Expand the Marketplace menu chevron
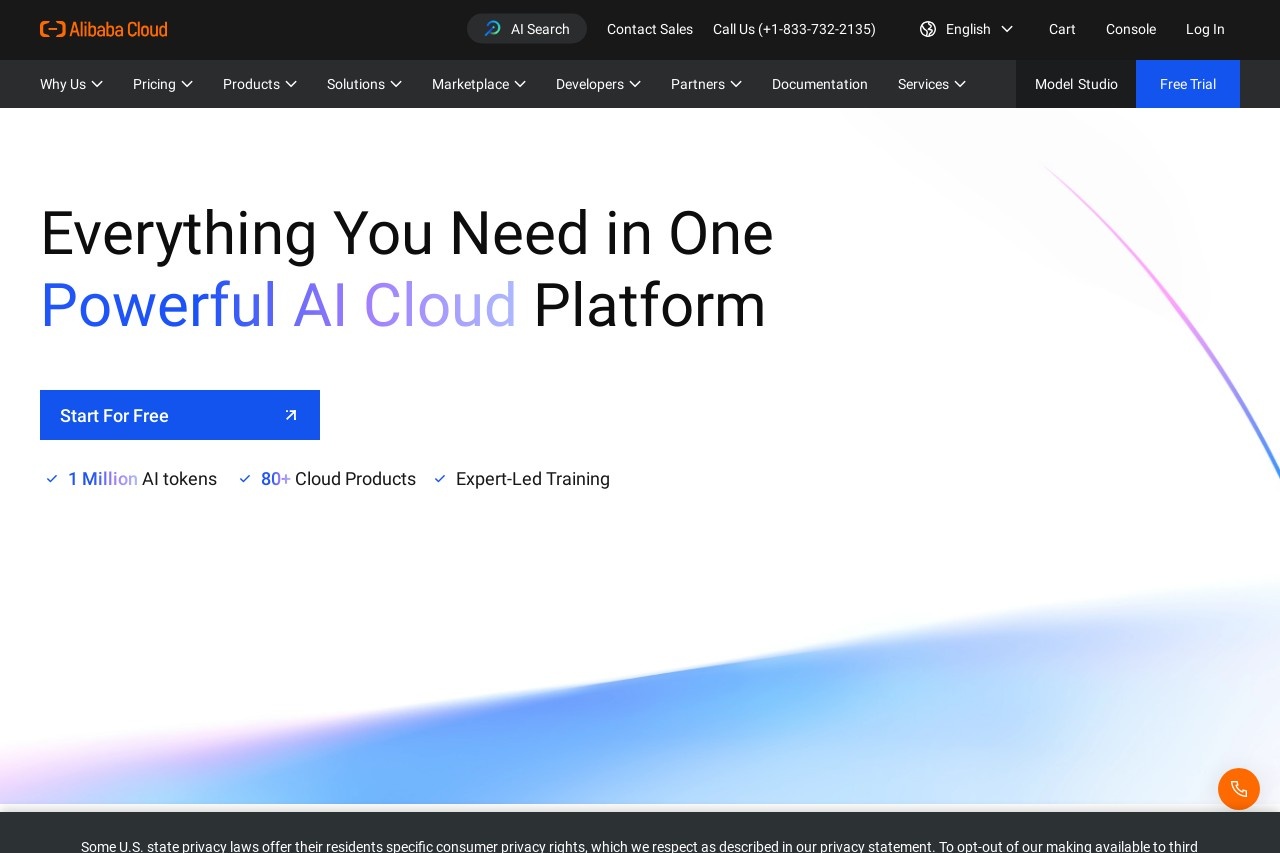Viewport: 1280px width, 853px height. [x=520, y=84]
